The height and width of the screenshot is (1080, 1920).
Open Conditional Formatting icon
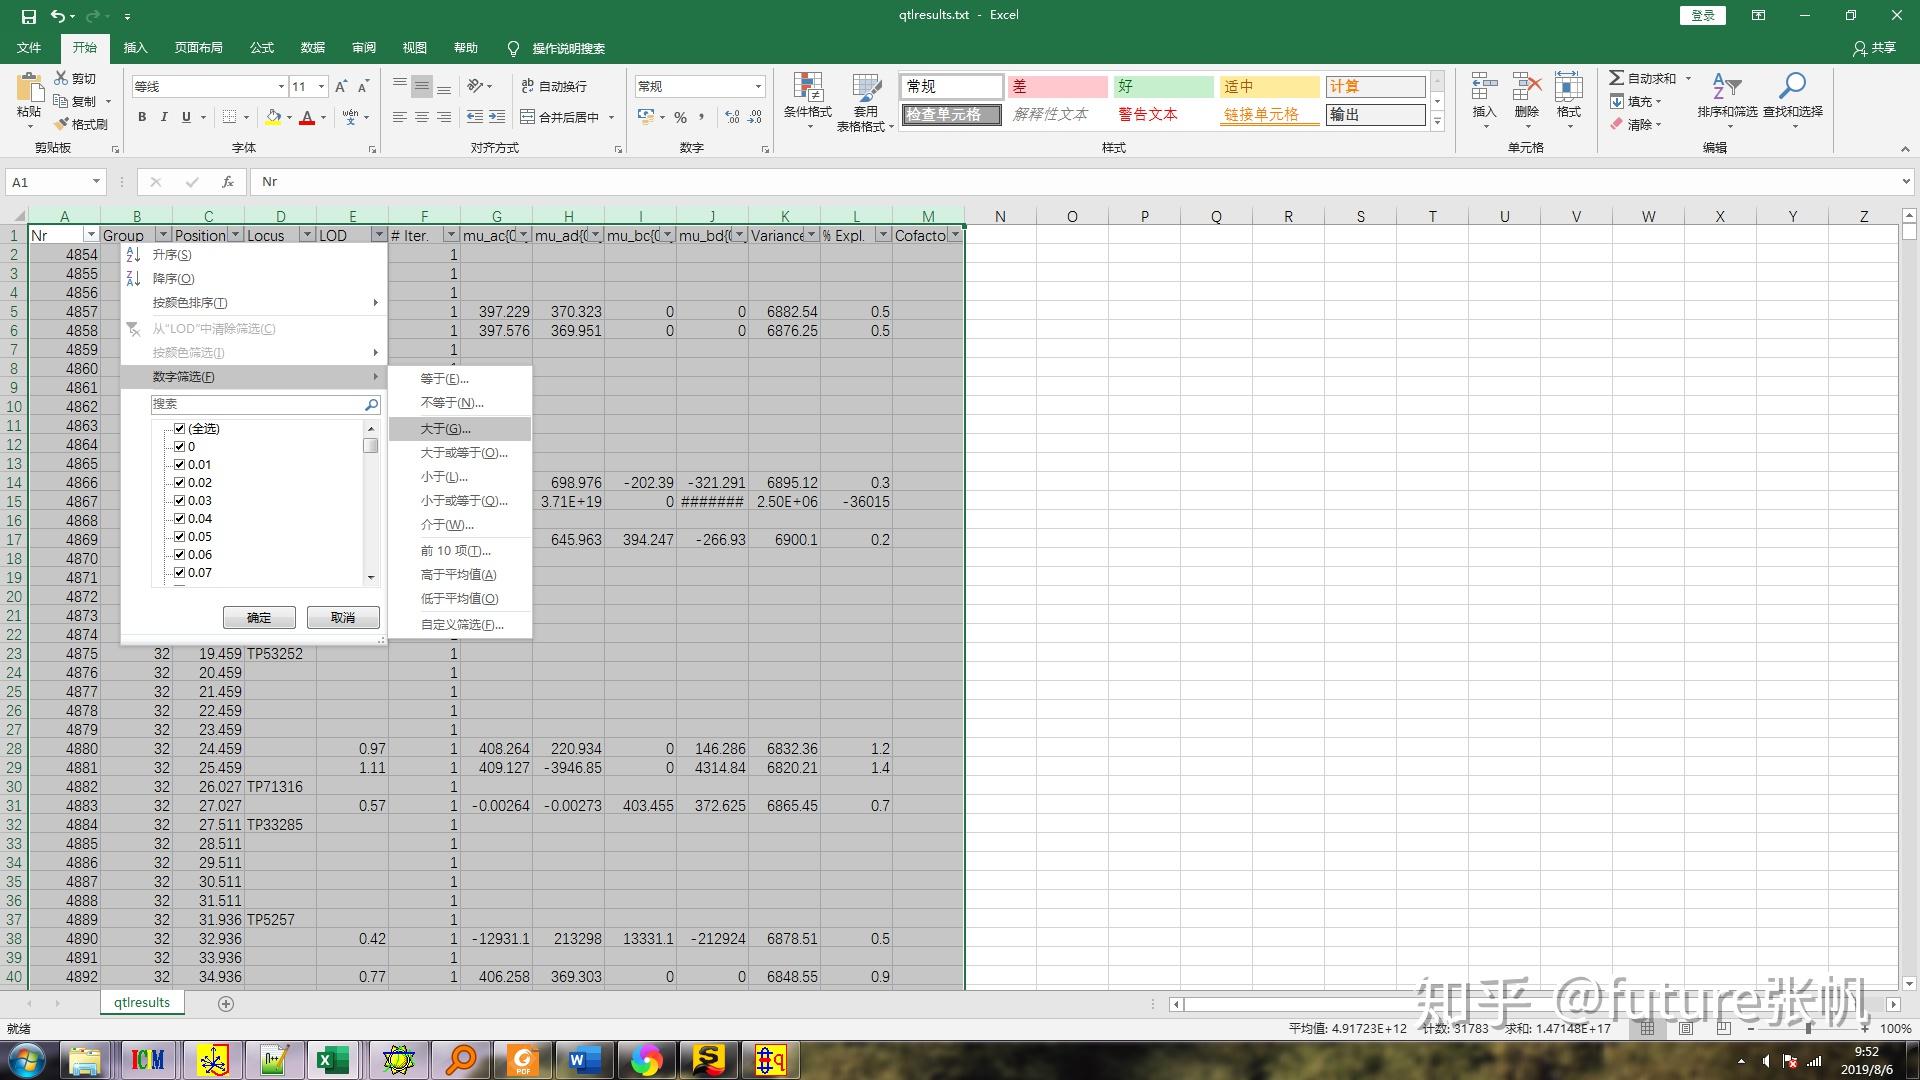tap(807, 88)
